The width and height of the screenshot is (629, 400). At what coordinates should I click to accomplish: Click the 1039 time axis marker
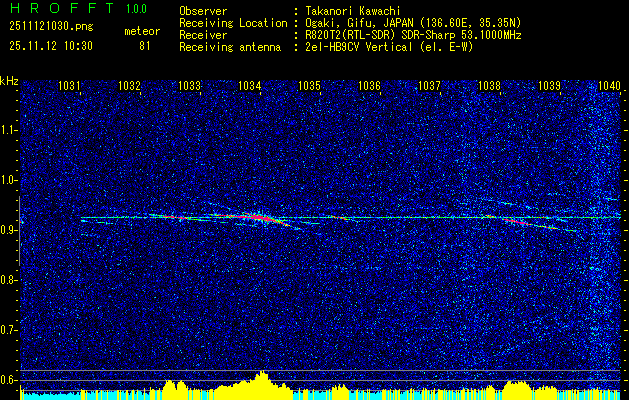click(x=549, y=85)
